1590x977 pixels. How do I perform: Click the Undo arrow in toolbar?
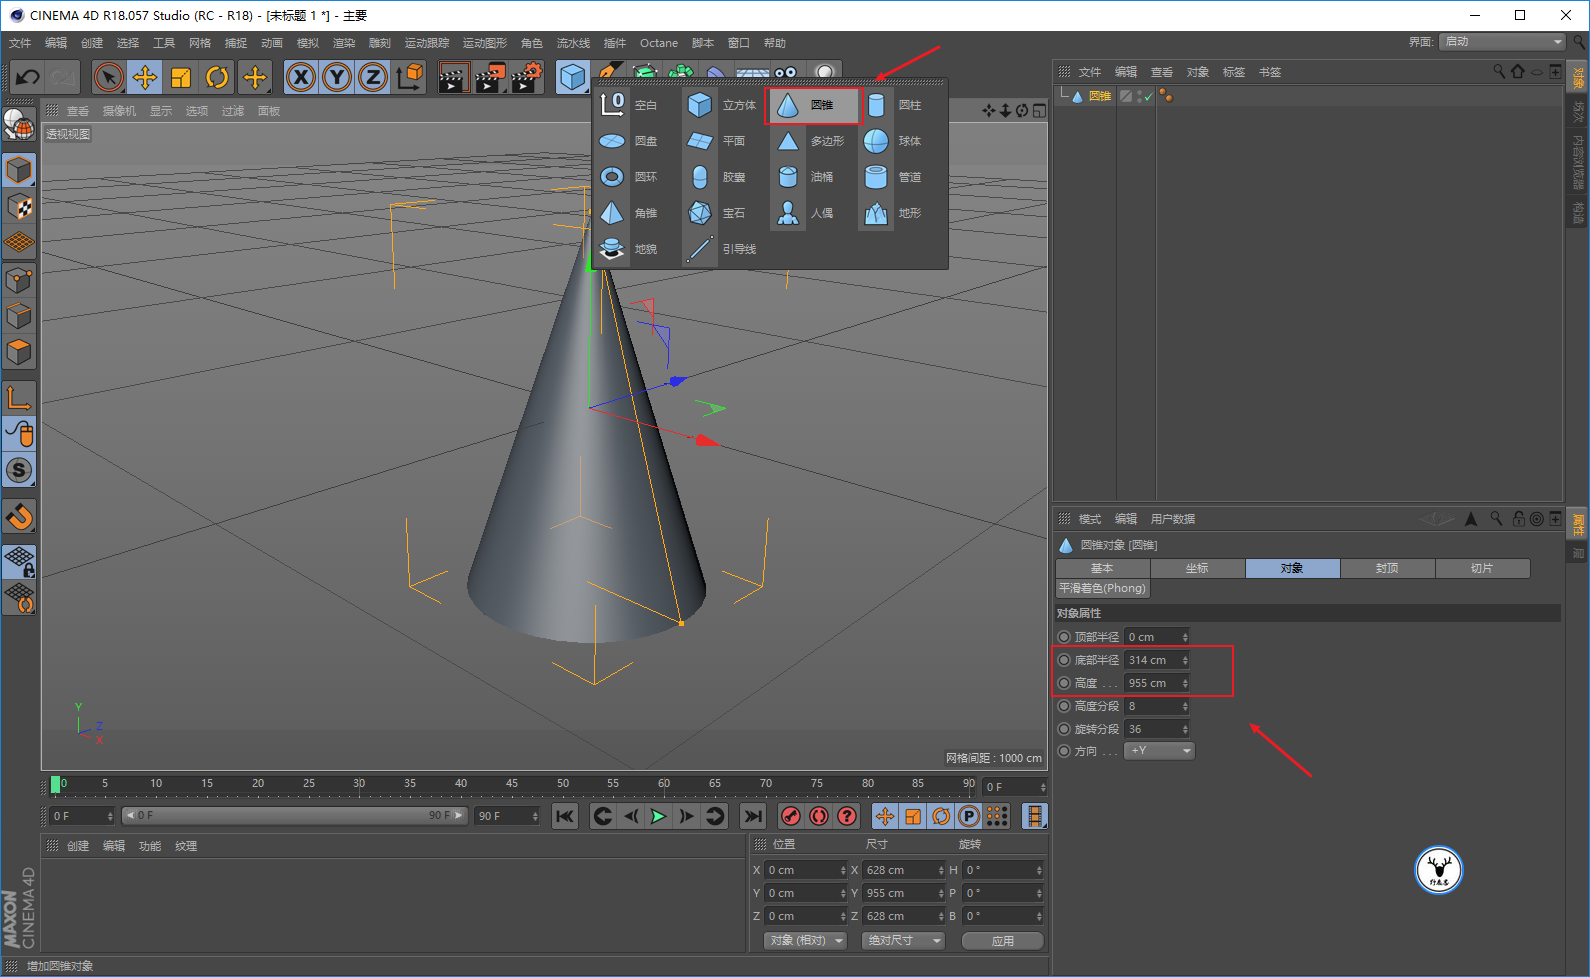tap(28, 77)
